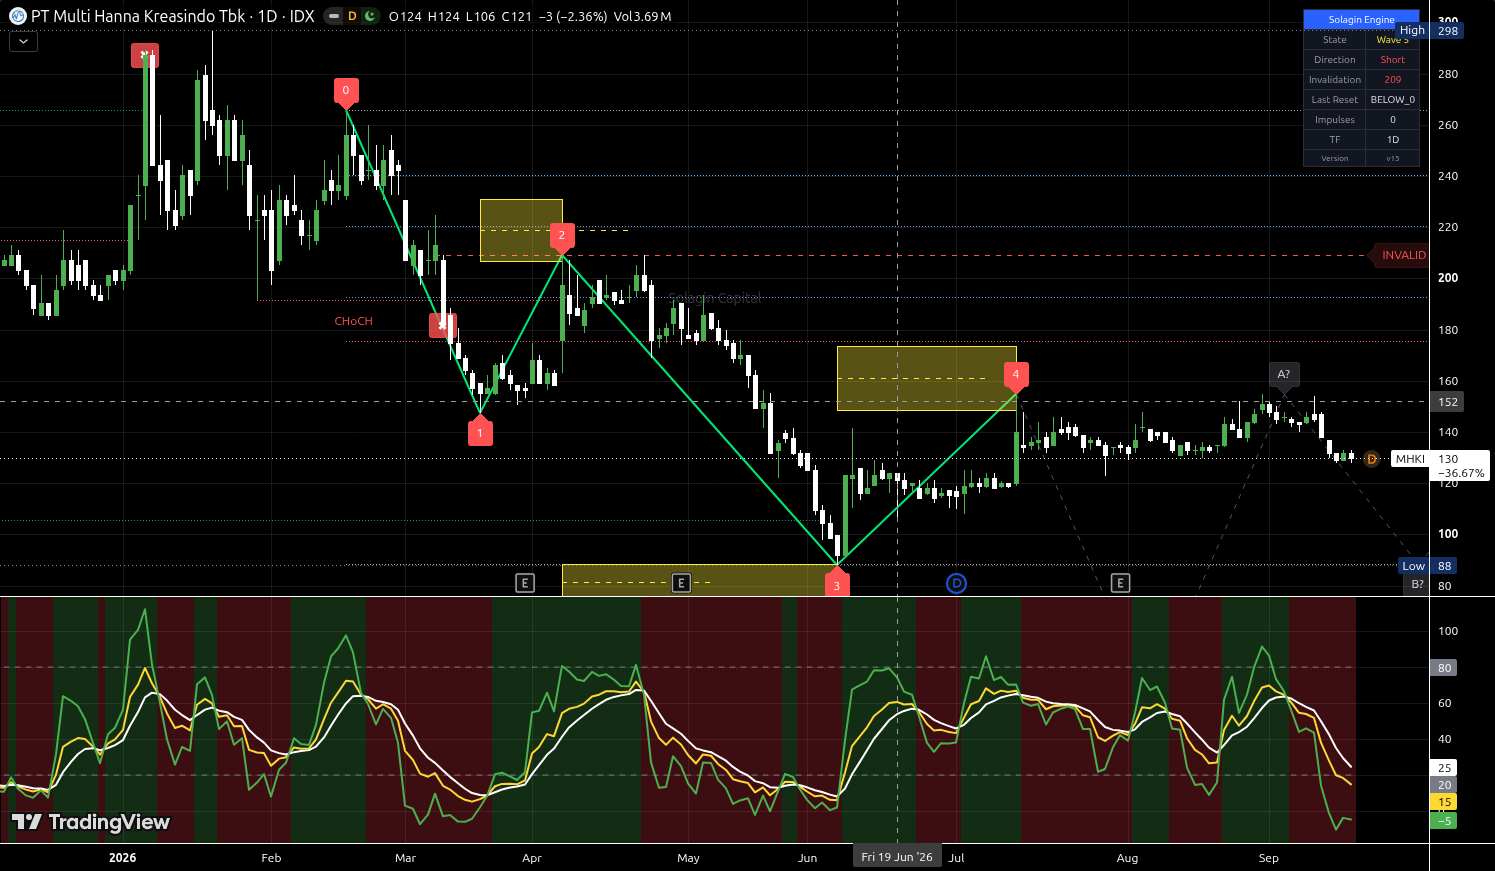Image resolution: width=1495 pixels, height=871 pixels.
Task: Click the Impulses 0 value cell
Action: 1392,120
